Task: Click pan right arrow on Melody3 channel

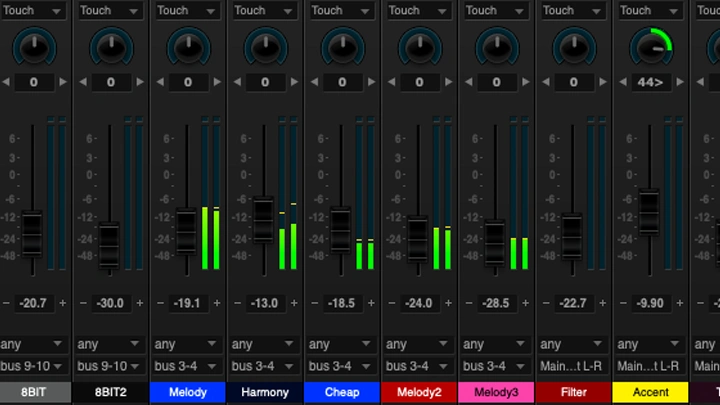Action: pos(526,82)
